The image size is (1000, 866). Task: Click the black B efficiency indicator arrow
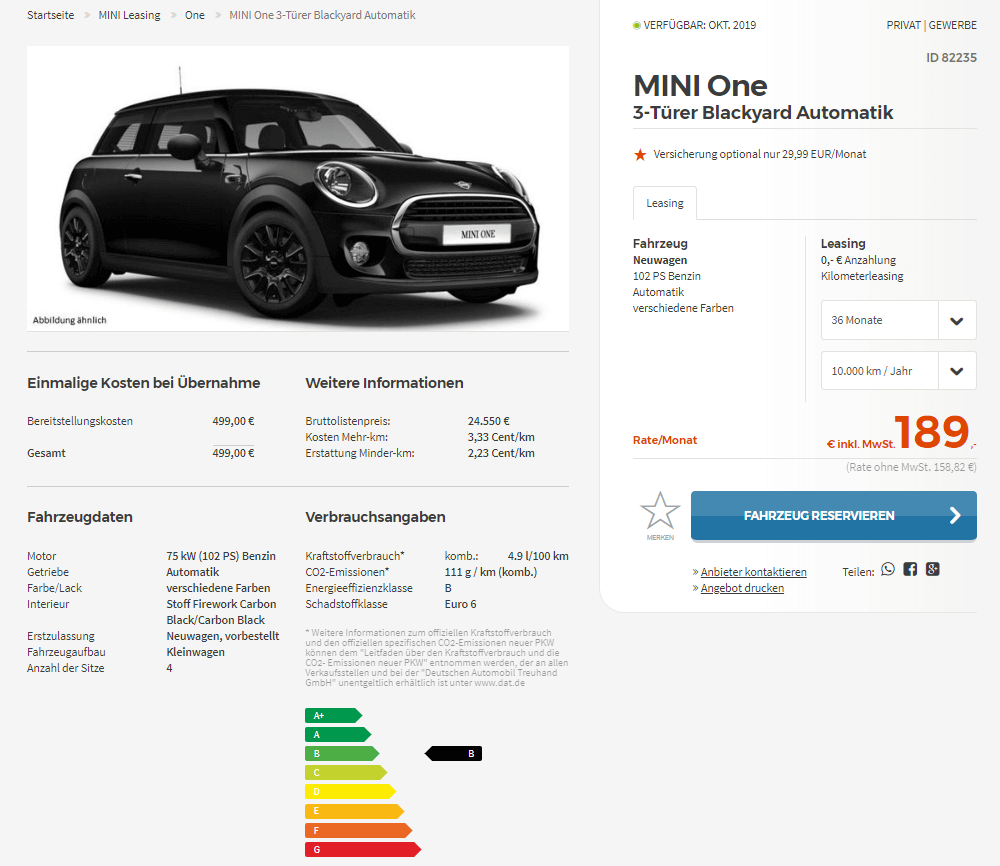point(453,754)
